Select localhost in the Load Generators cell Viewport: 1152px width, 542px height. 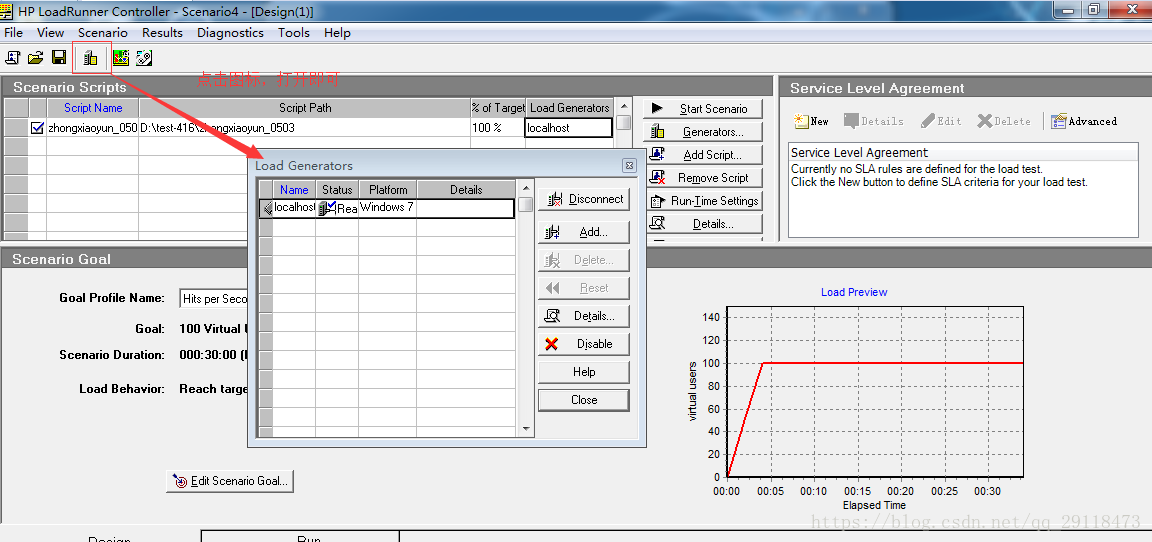tap(569, 128)
